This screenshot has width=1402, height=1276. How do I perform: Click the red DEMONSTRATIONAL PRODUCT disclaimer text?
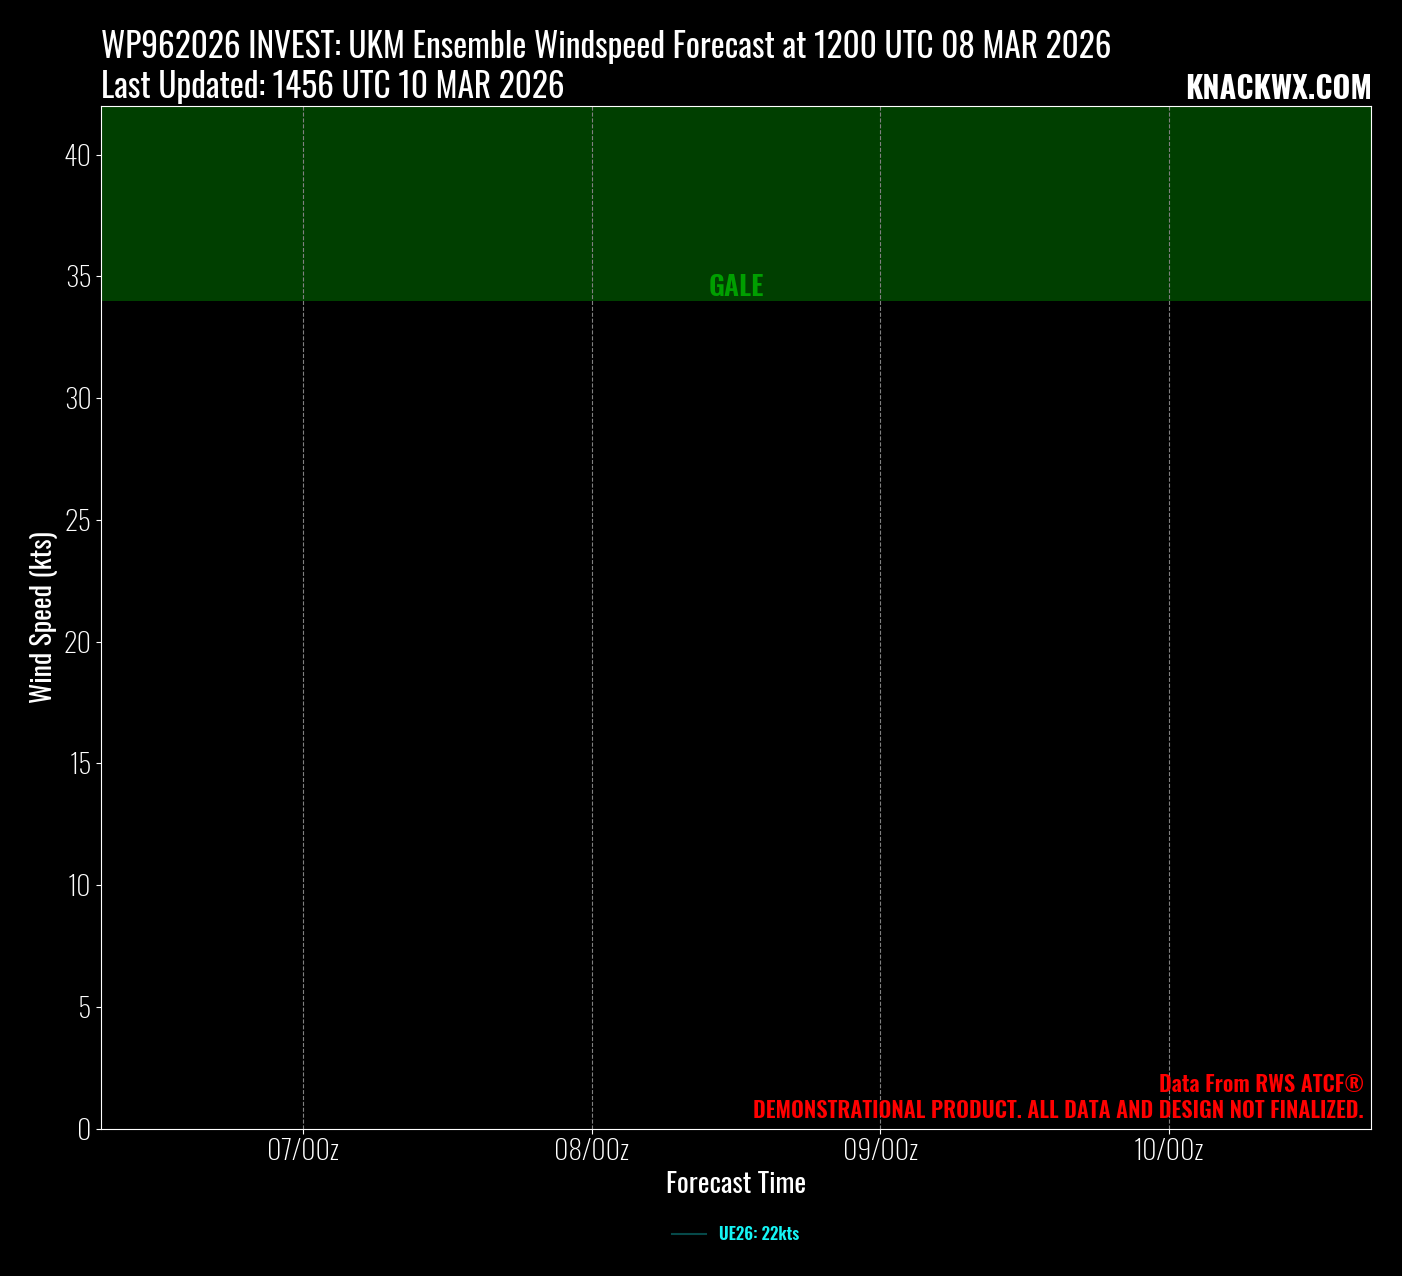(1058, 1110)
